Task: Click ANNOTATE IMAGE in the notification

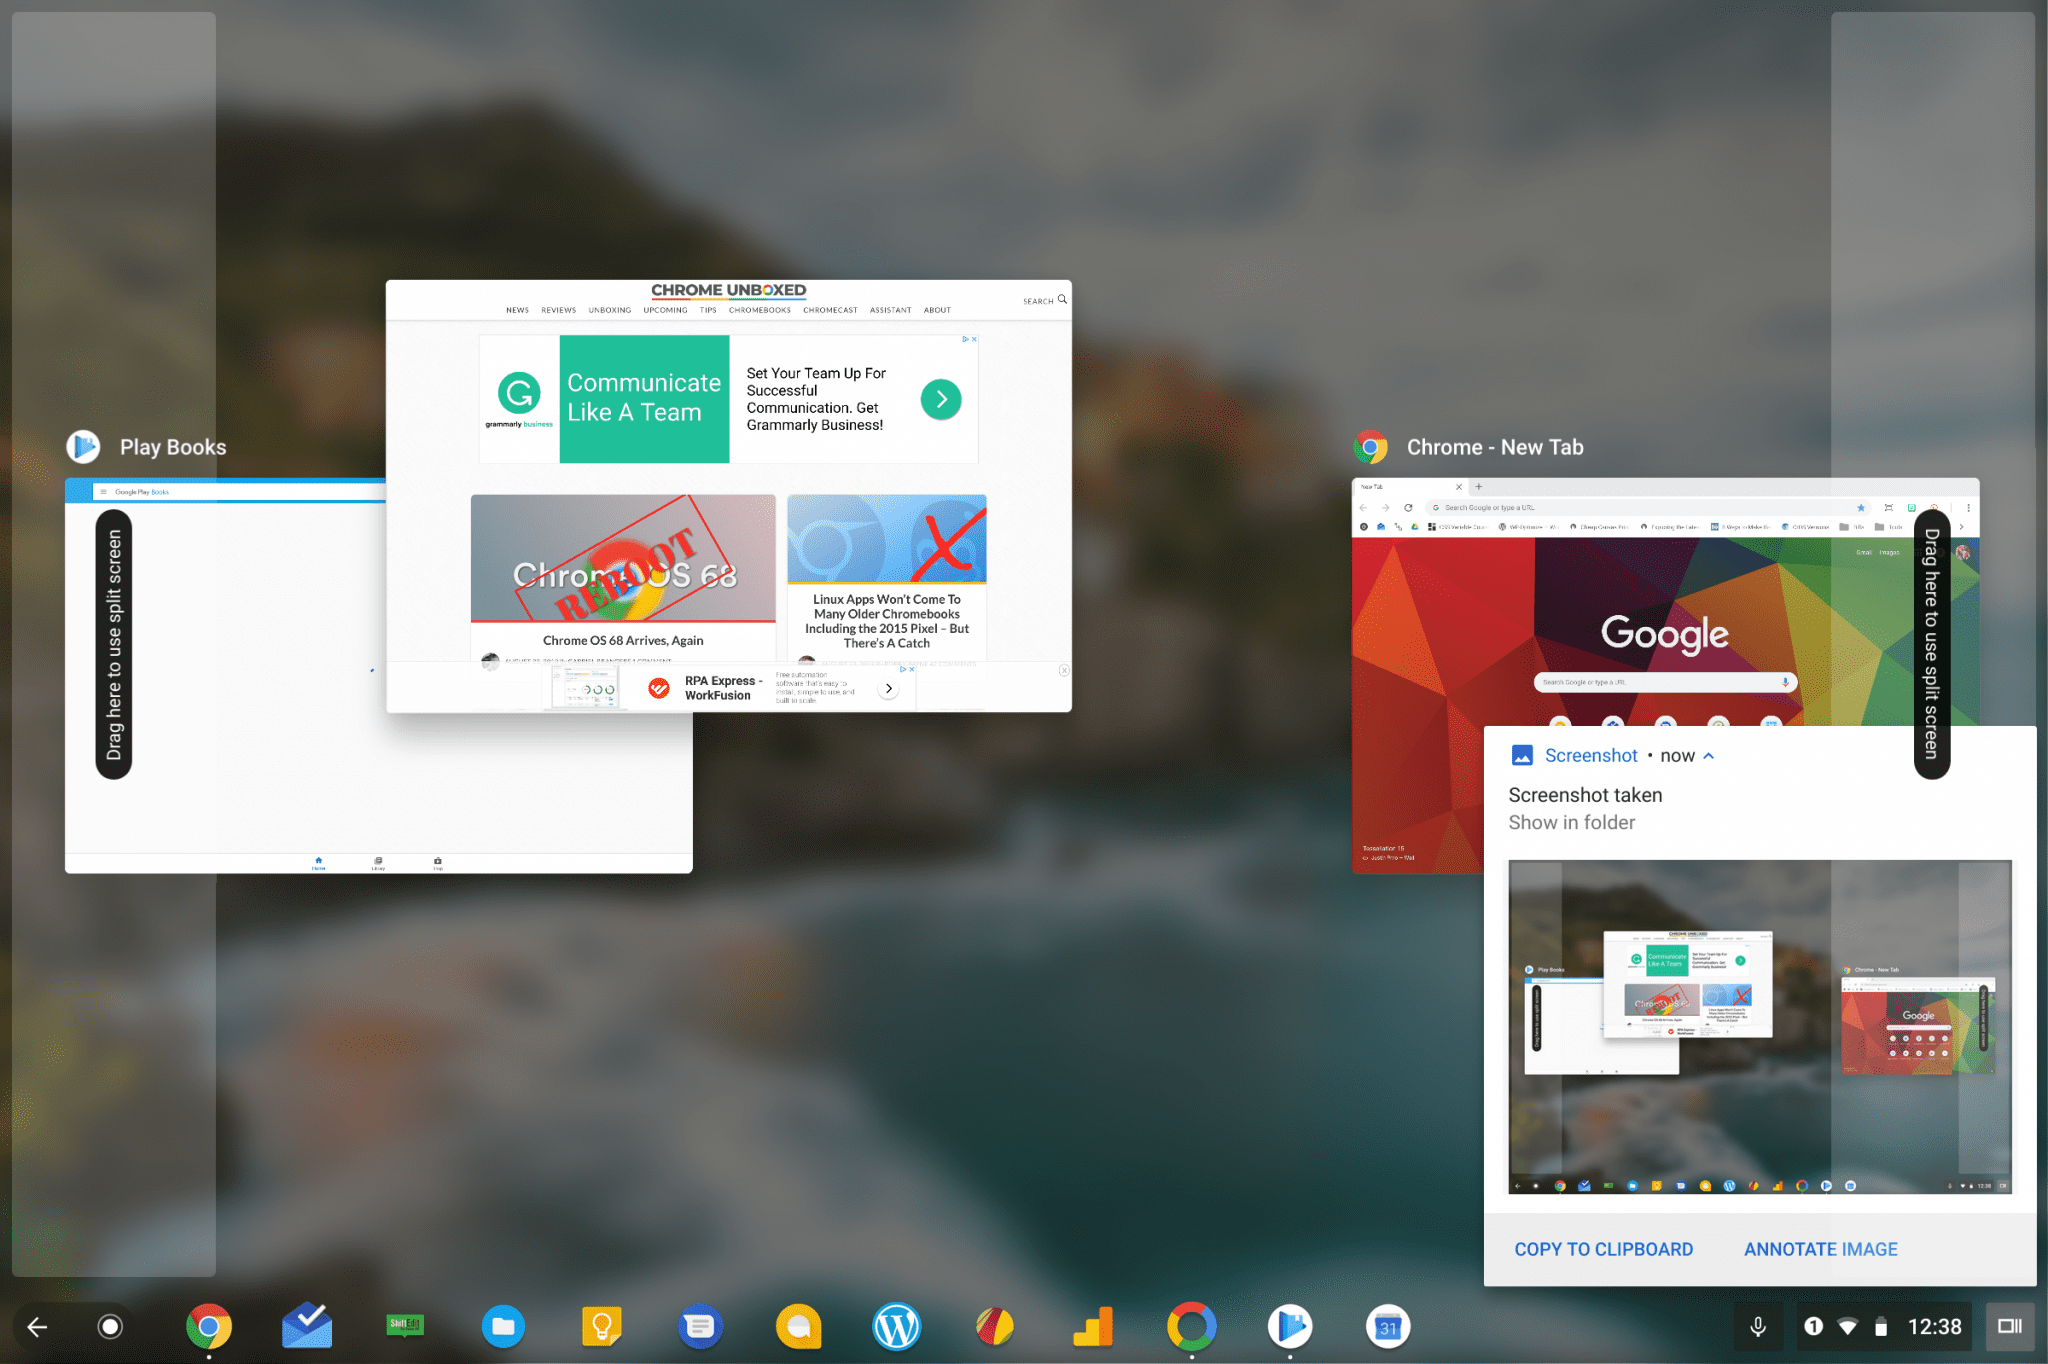Action: 1820,1249
